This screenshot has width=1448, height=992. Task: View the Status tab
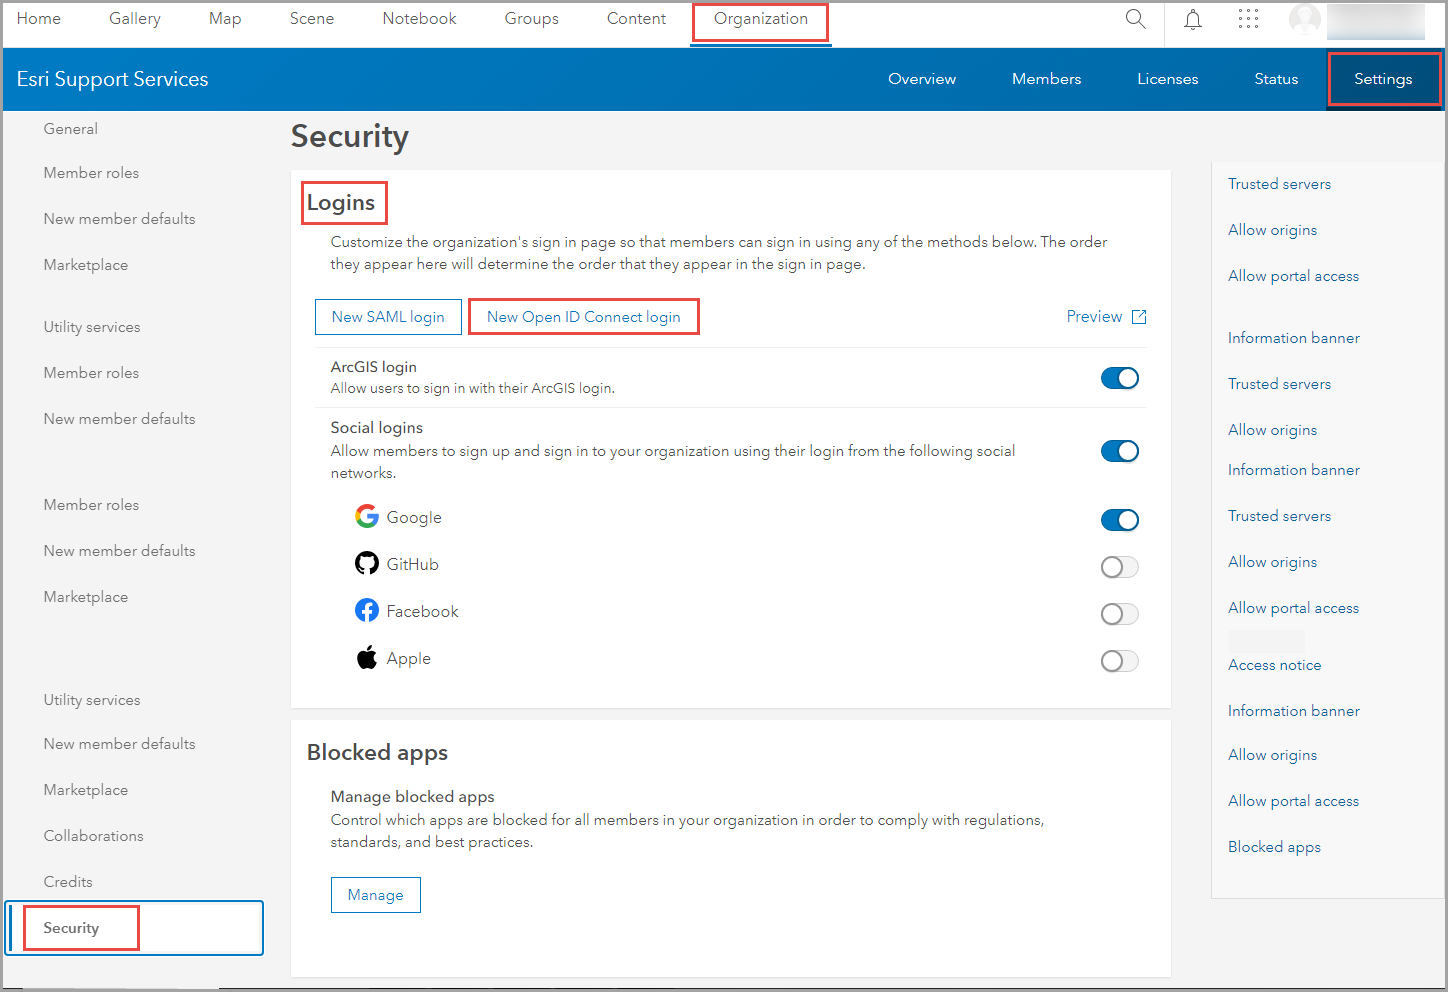(1276, 79)
